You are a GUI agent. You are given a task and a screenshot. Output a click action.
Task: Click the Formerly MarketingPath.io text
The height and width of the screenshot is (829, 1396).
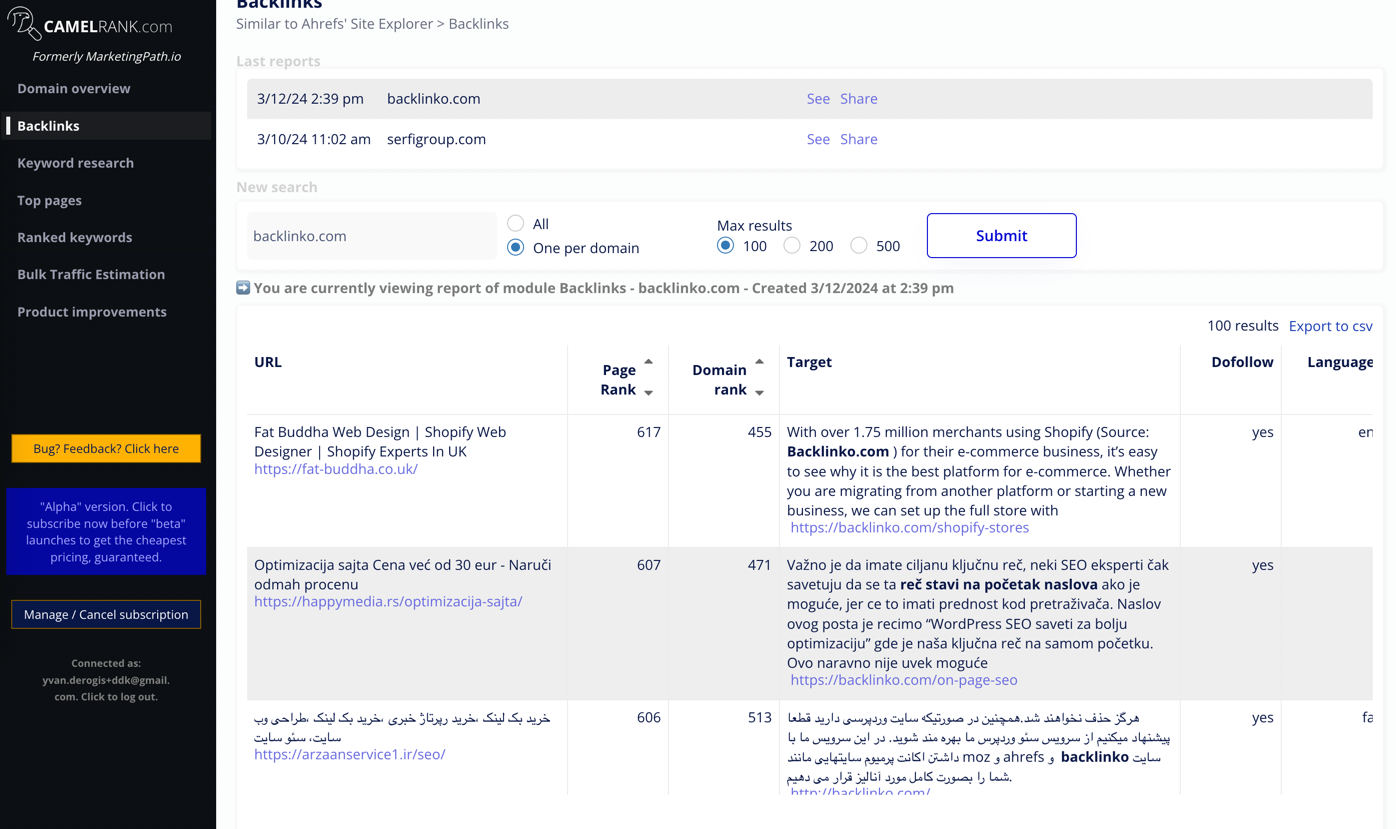point(107,57)
